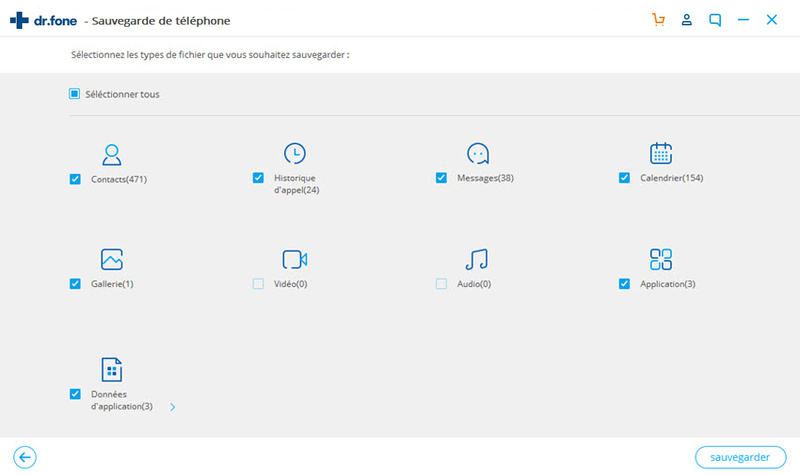This screenshot has width=800, height=475.
Task: Click the Gallerie picture icon
Action: [x=111, y=259]
